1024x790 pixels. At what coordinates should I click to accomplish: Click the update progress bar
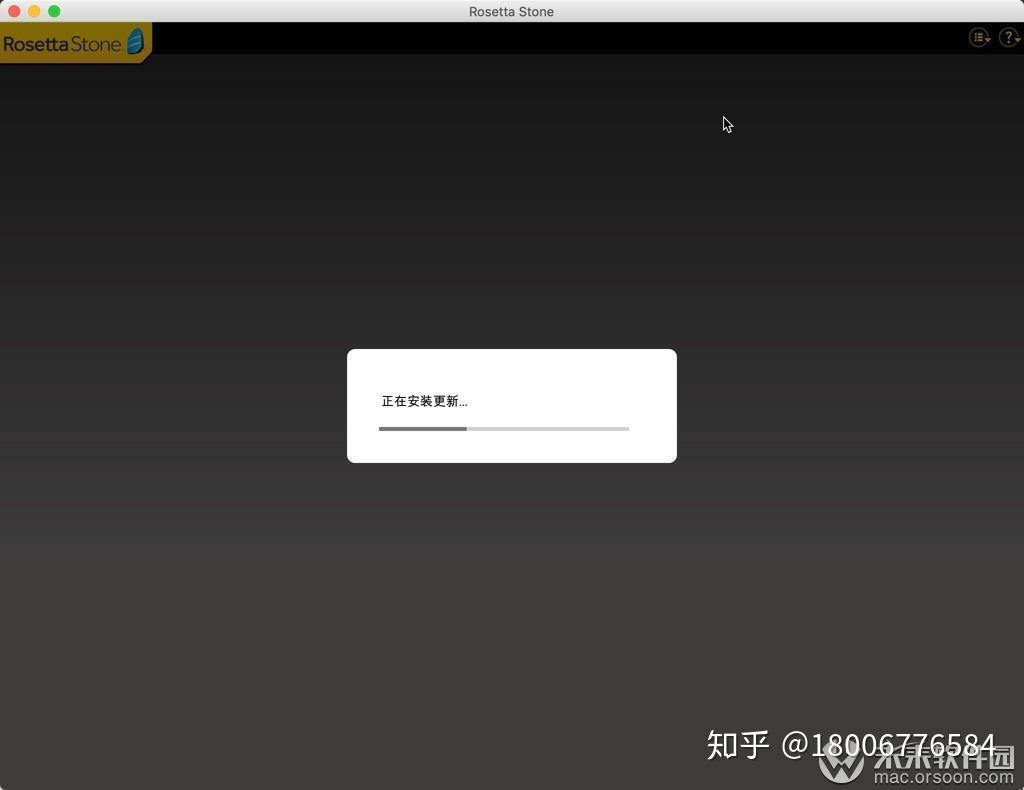pos(503,428)
